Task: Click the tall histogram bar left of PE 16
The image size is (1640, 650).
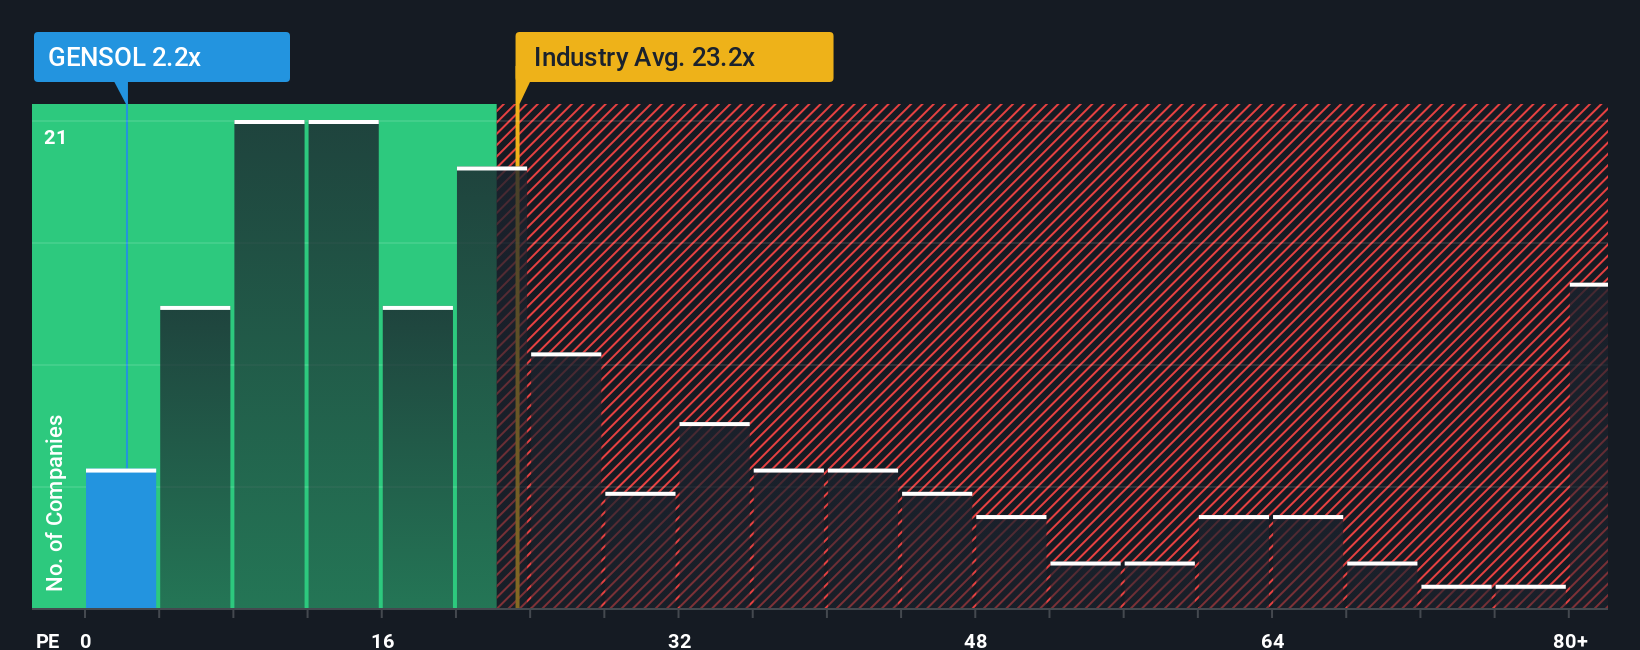Action: point(343,365)
